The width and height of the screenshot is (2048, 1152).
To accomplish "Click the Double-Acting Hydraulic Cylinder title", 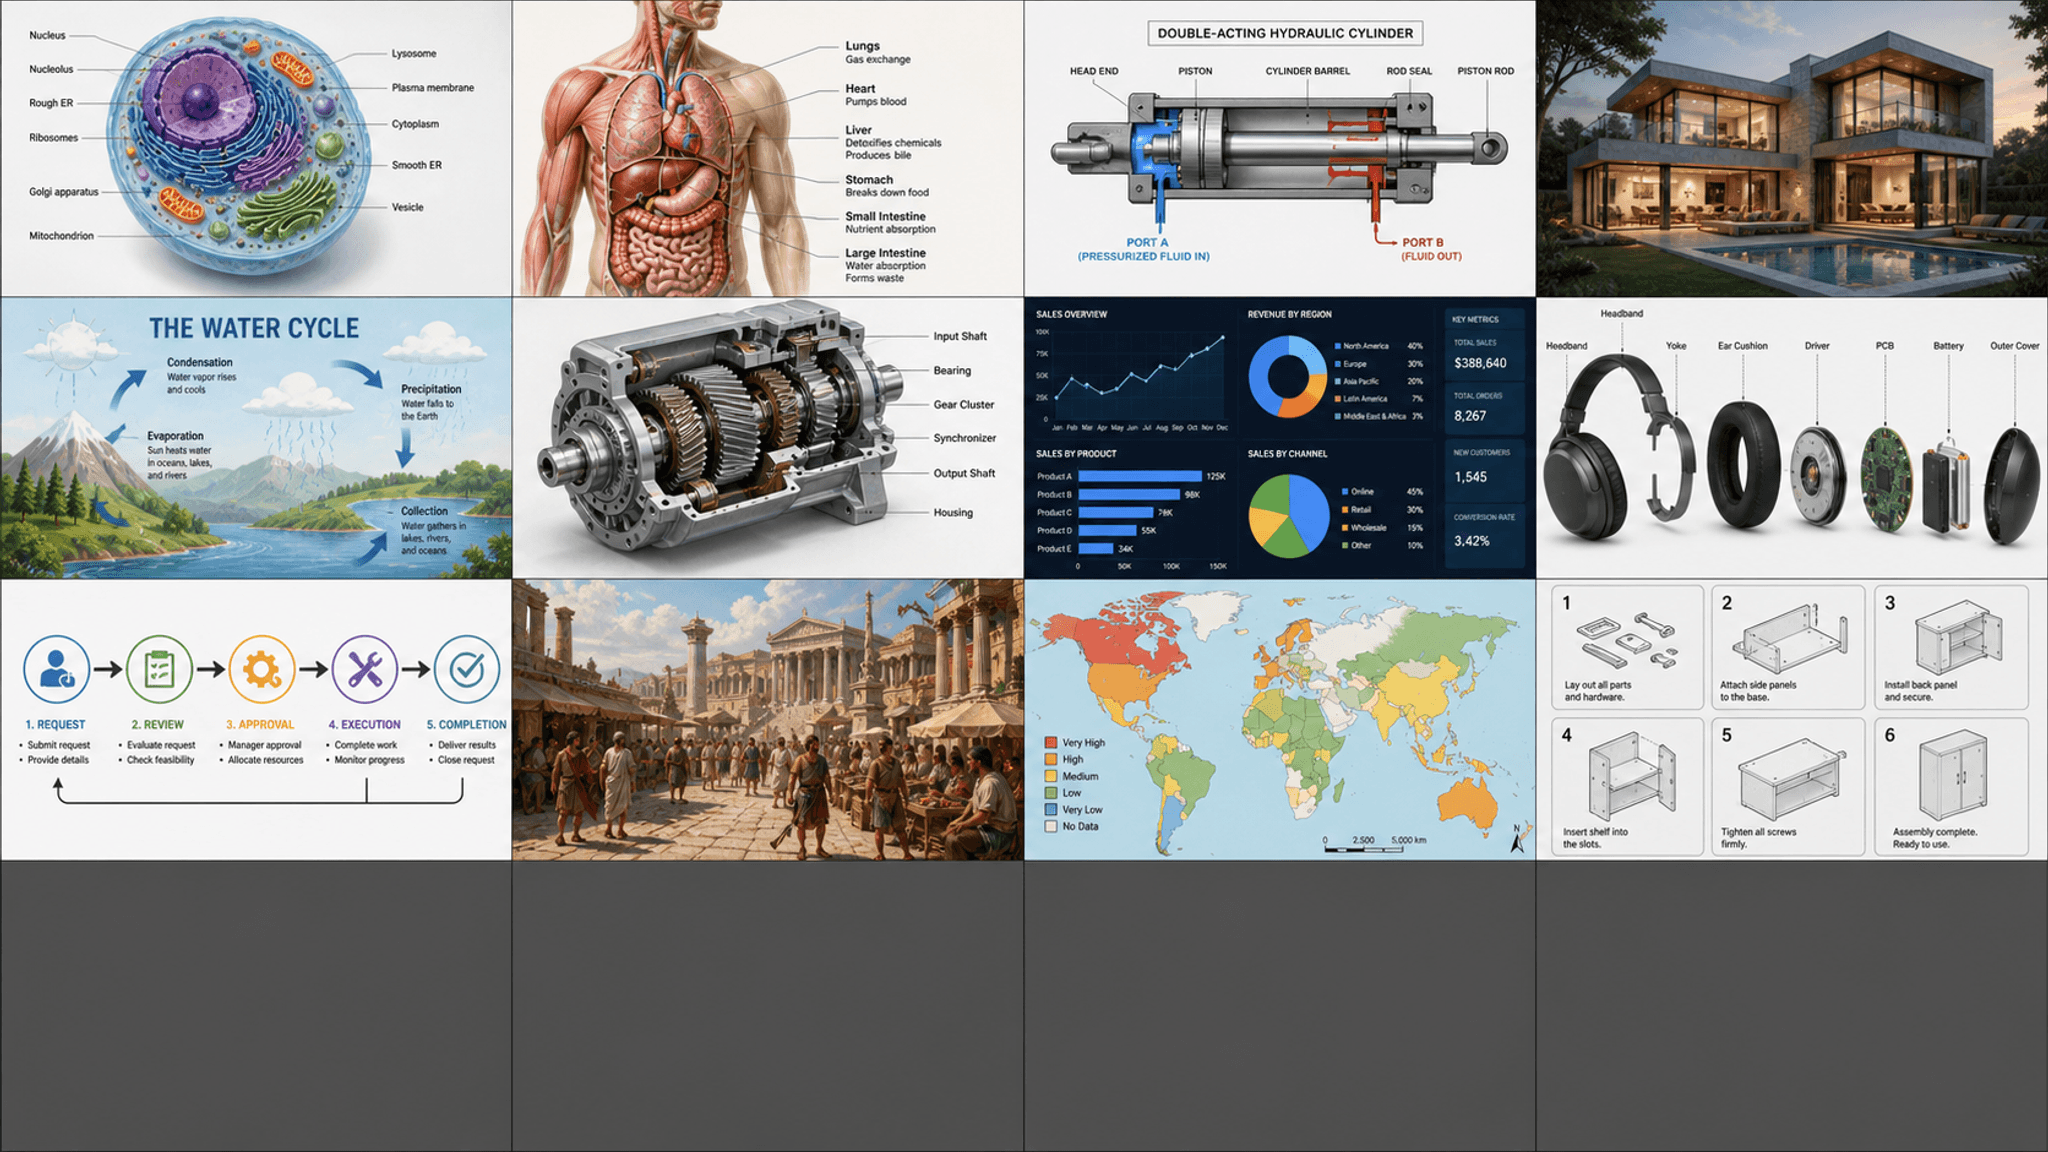I will point(1285,33).
